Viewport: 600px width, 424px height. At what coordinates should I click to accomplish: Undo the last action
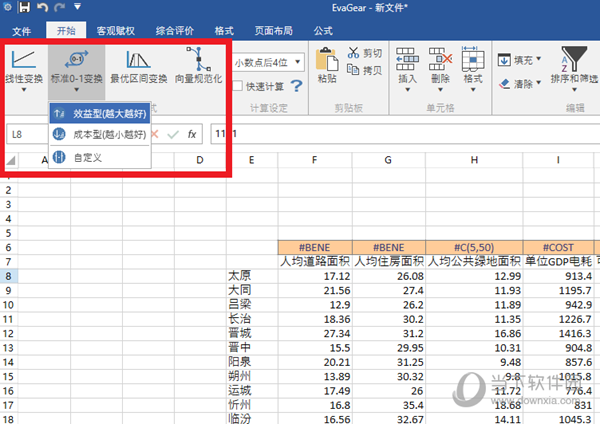(x=42, y=7)
